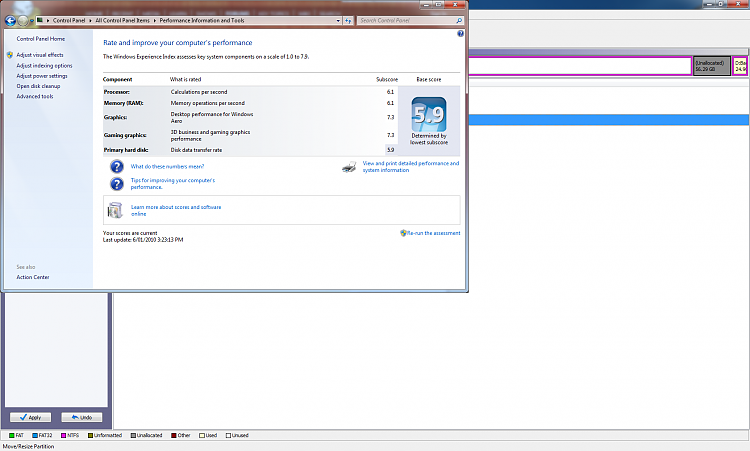
Task: Go back with the blue Back arrow
Action: point(10,21)
